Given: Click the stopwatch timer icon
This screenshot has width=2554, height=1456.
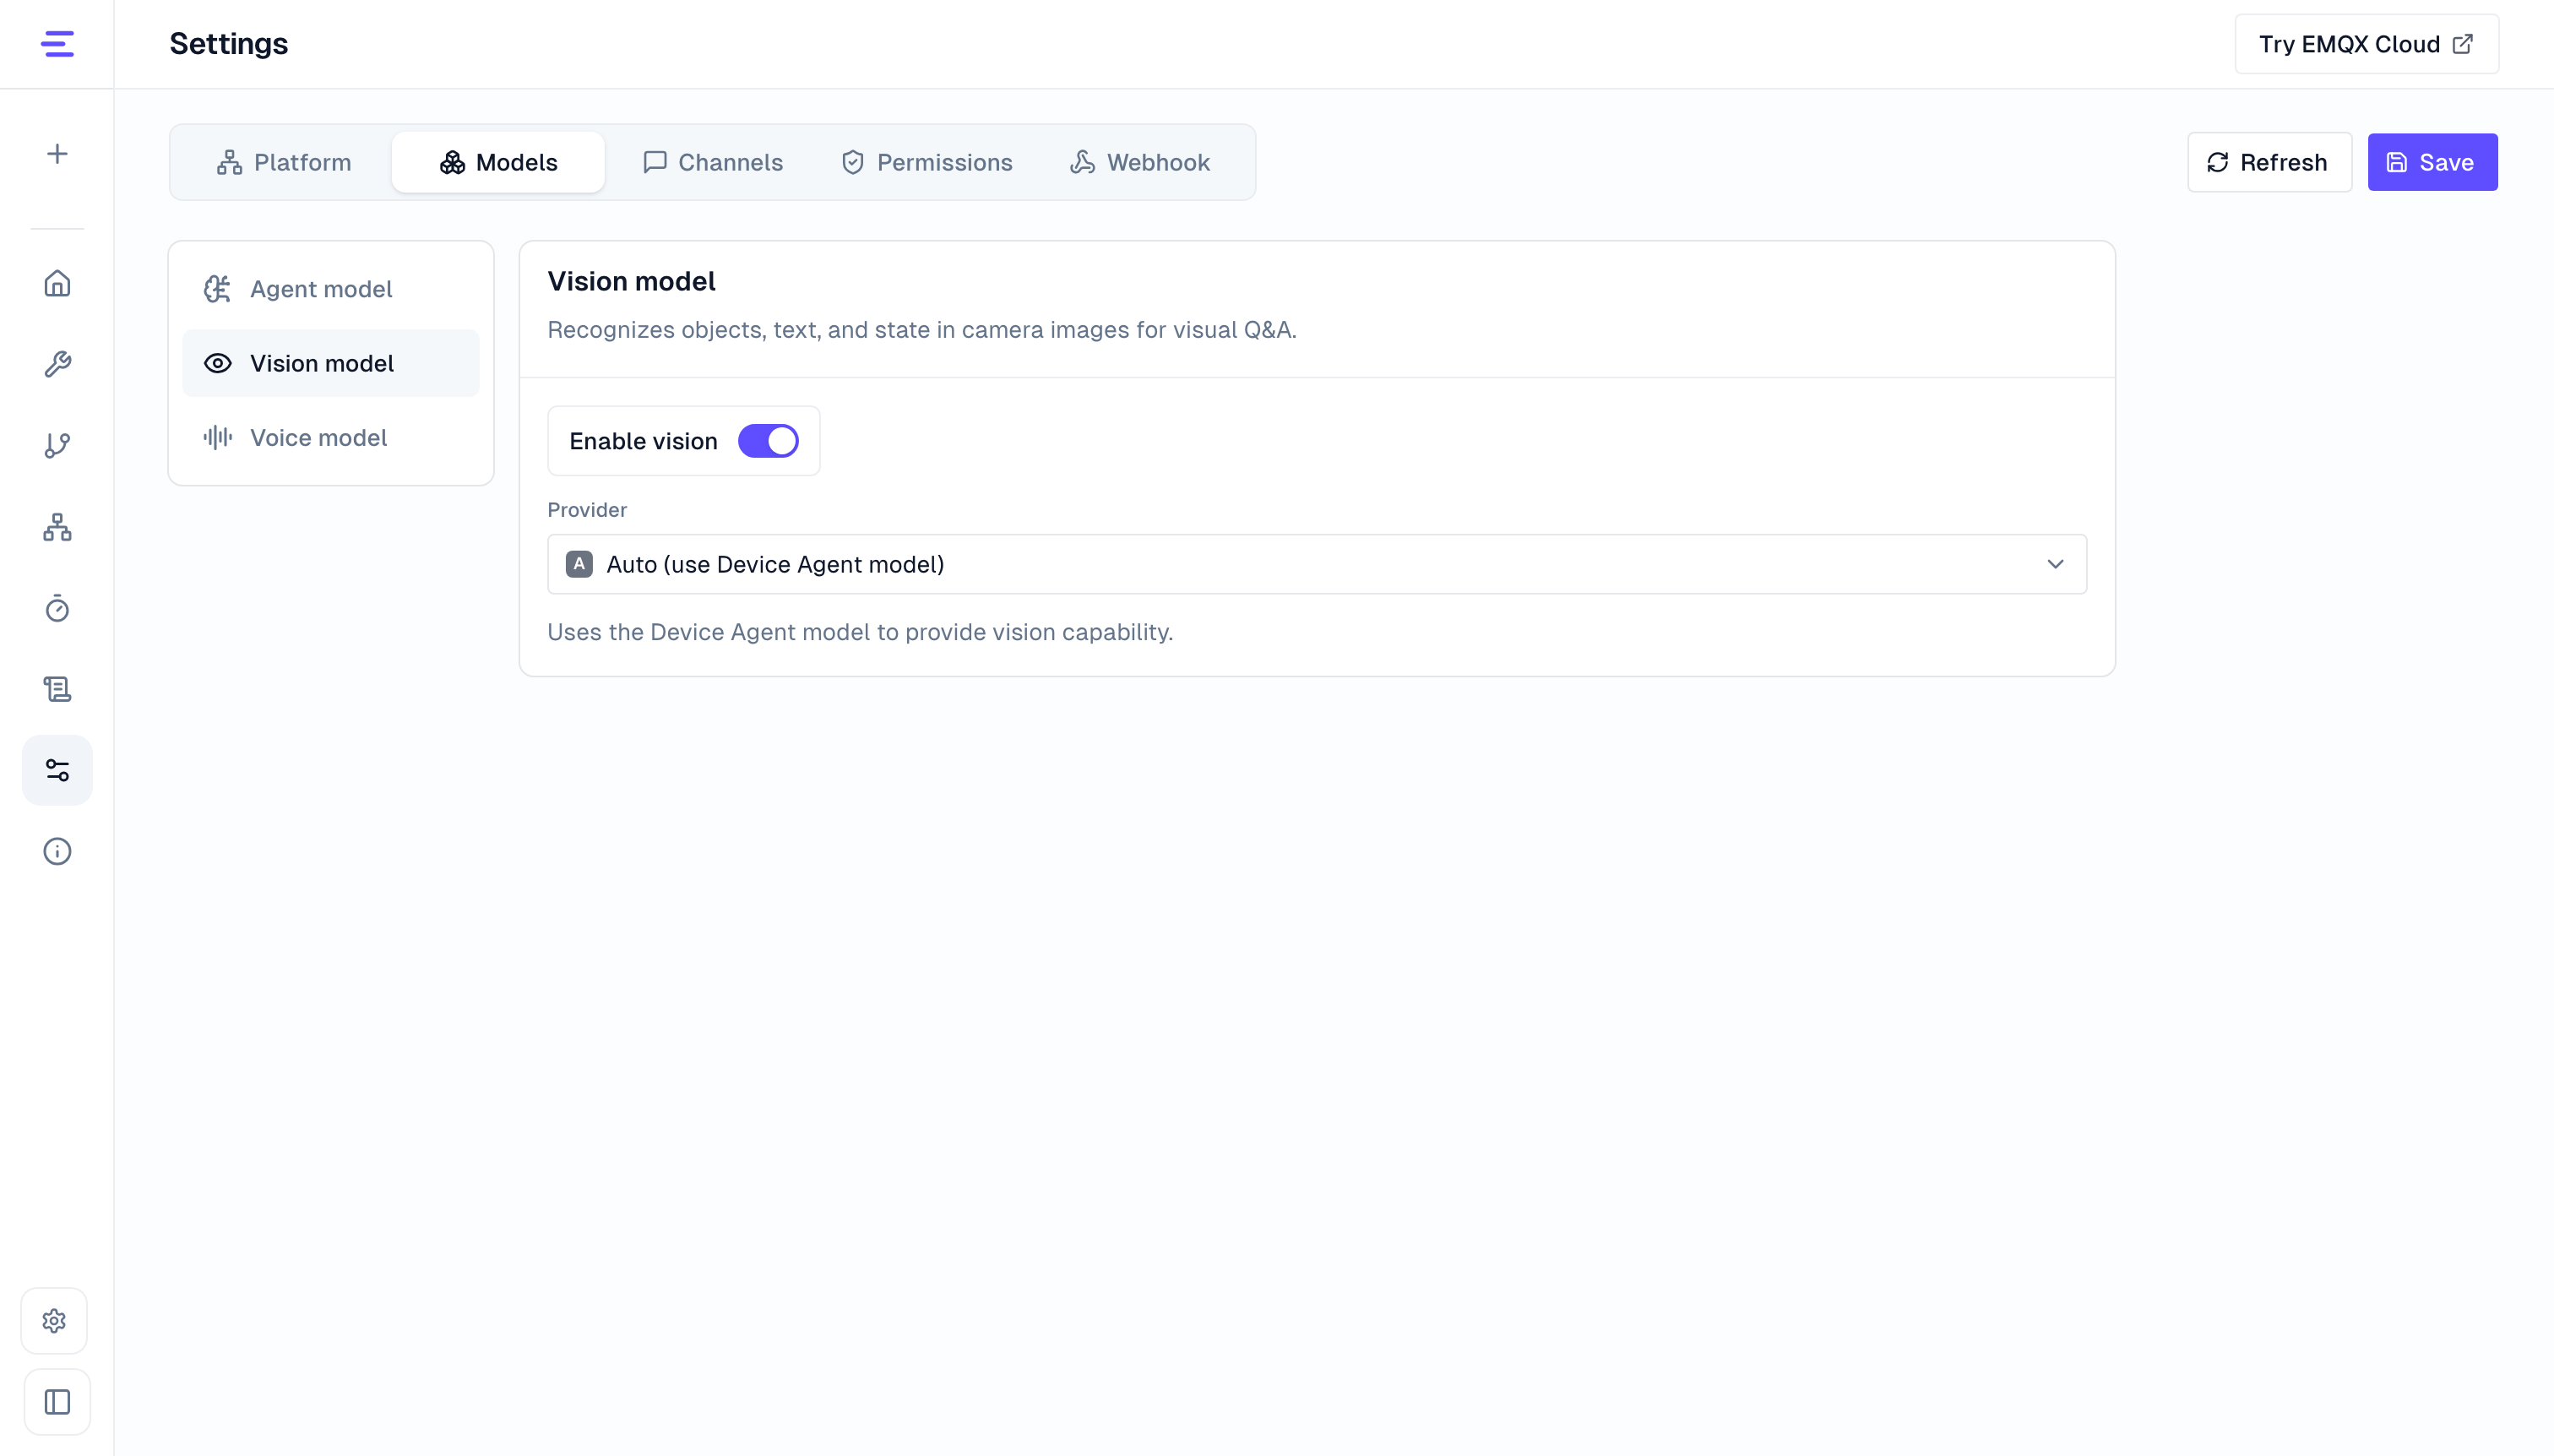Looking at the screenshot, I should point(57,608).
